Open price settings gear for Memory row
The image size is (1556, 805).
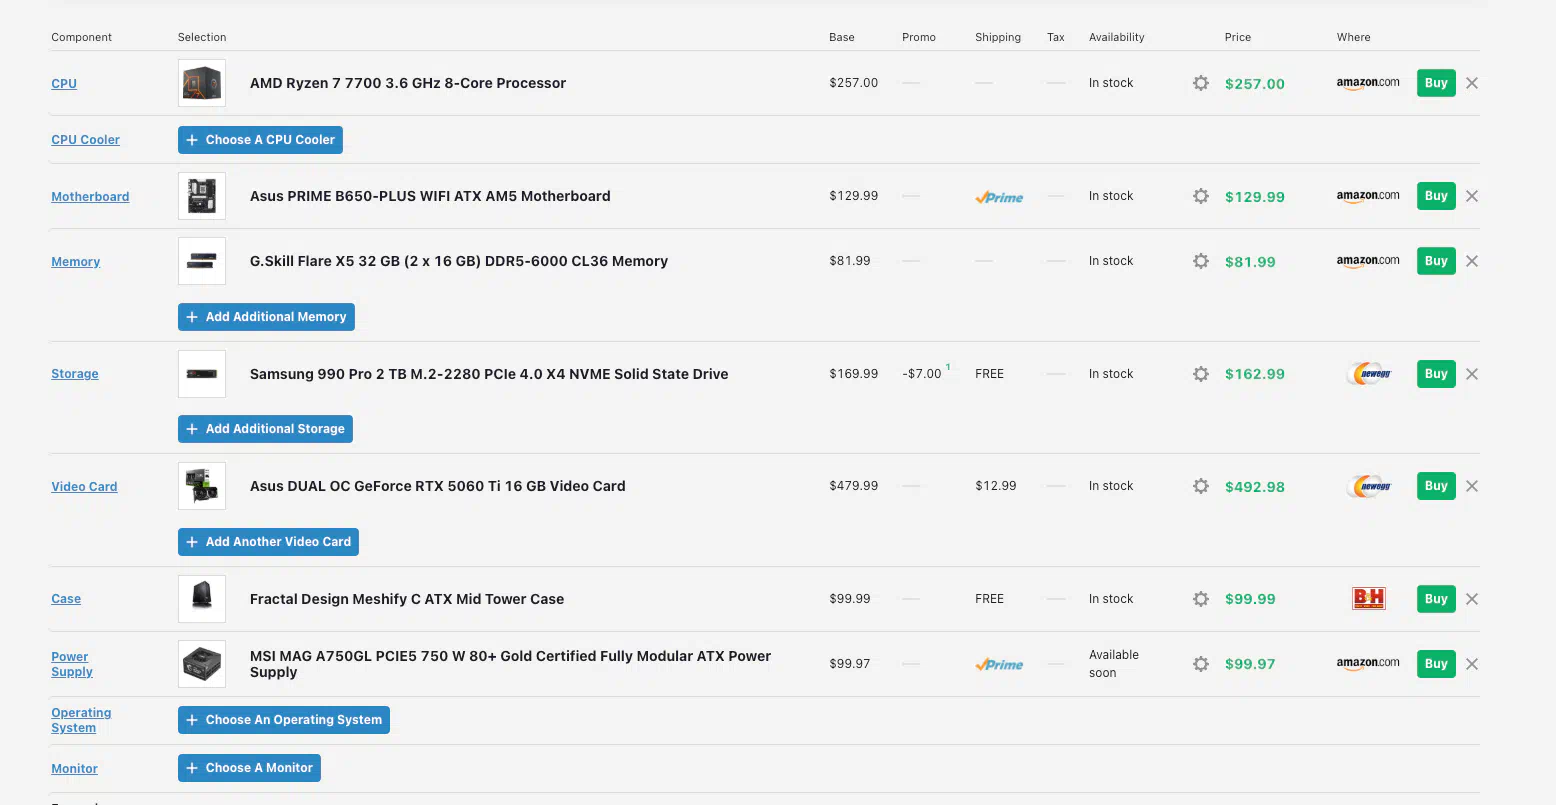(1201, 261)
